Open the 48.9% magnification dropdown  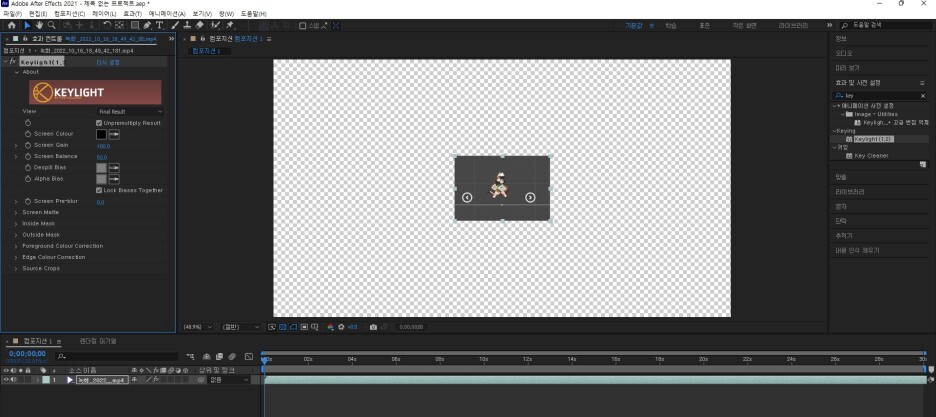point(198,327)
